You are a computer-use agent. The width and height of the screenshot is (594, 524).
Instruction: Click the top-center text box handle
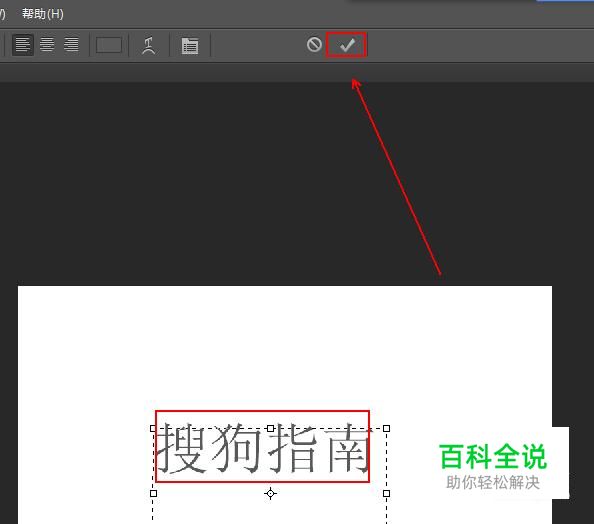(x=270, y=429)
